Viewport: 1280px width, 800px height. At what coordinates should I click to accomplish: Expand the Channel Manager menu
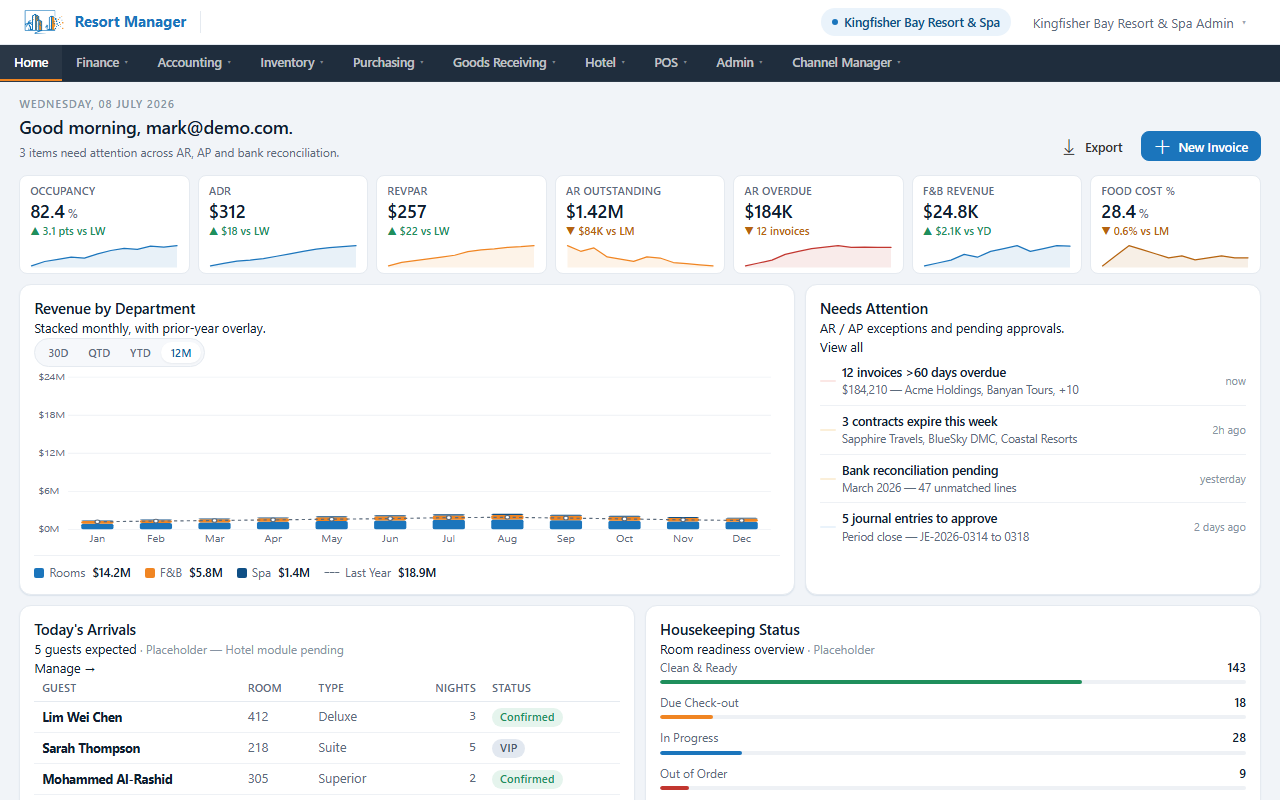(x=846, y=62)
